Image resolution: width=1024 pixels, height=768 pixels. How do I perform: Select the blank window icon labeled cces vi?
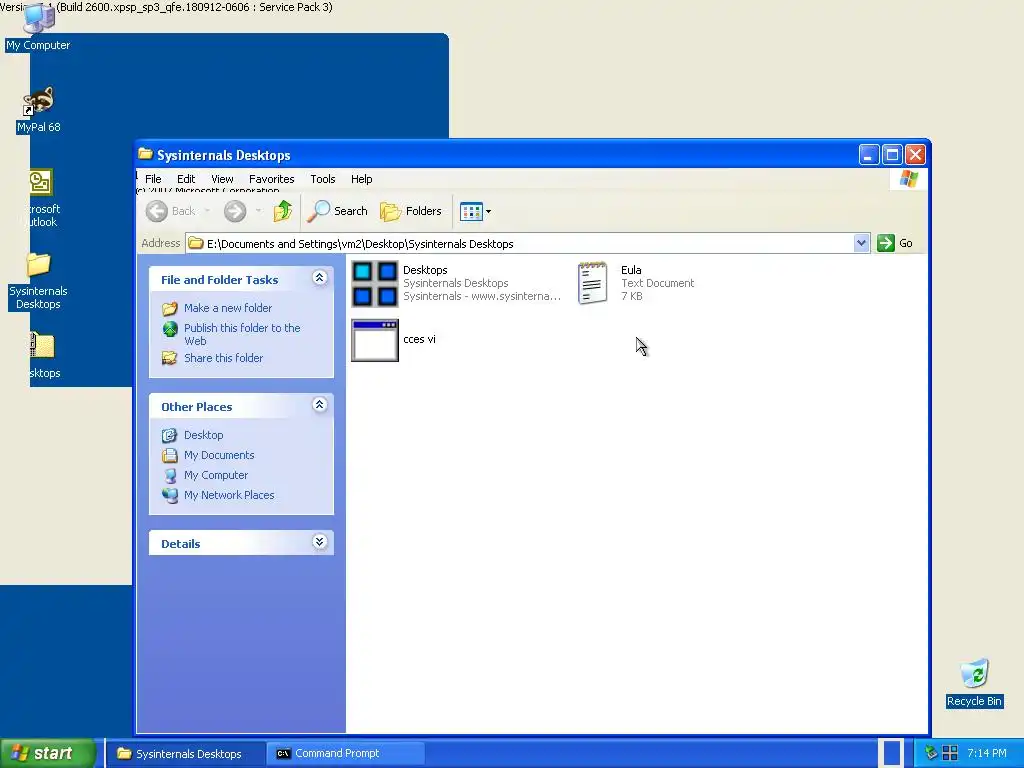(375, 340)
